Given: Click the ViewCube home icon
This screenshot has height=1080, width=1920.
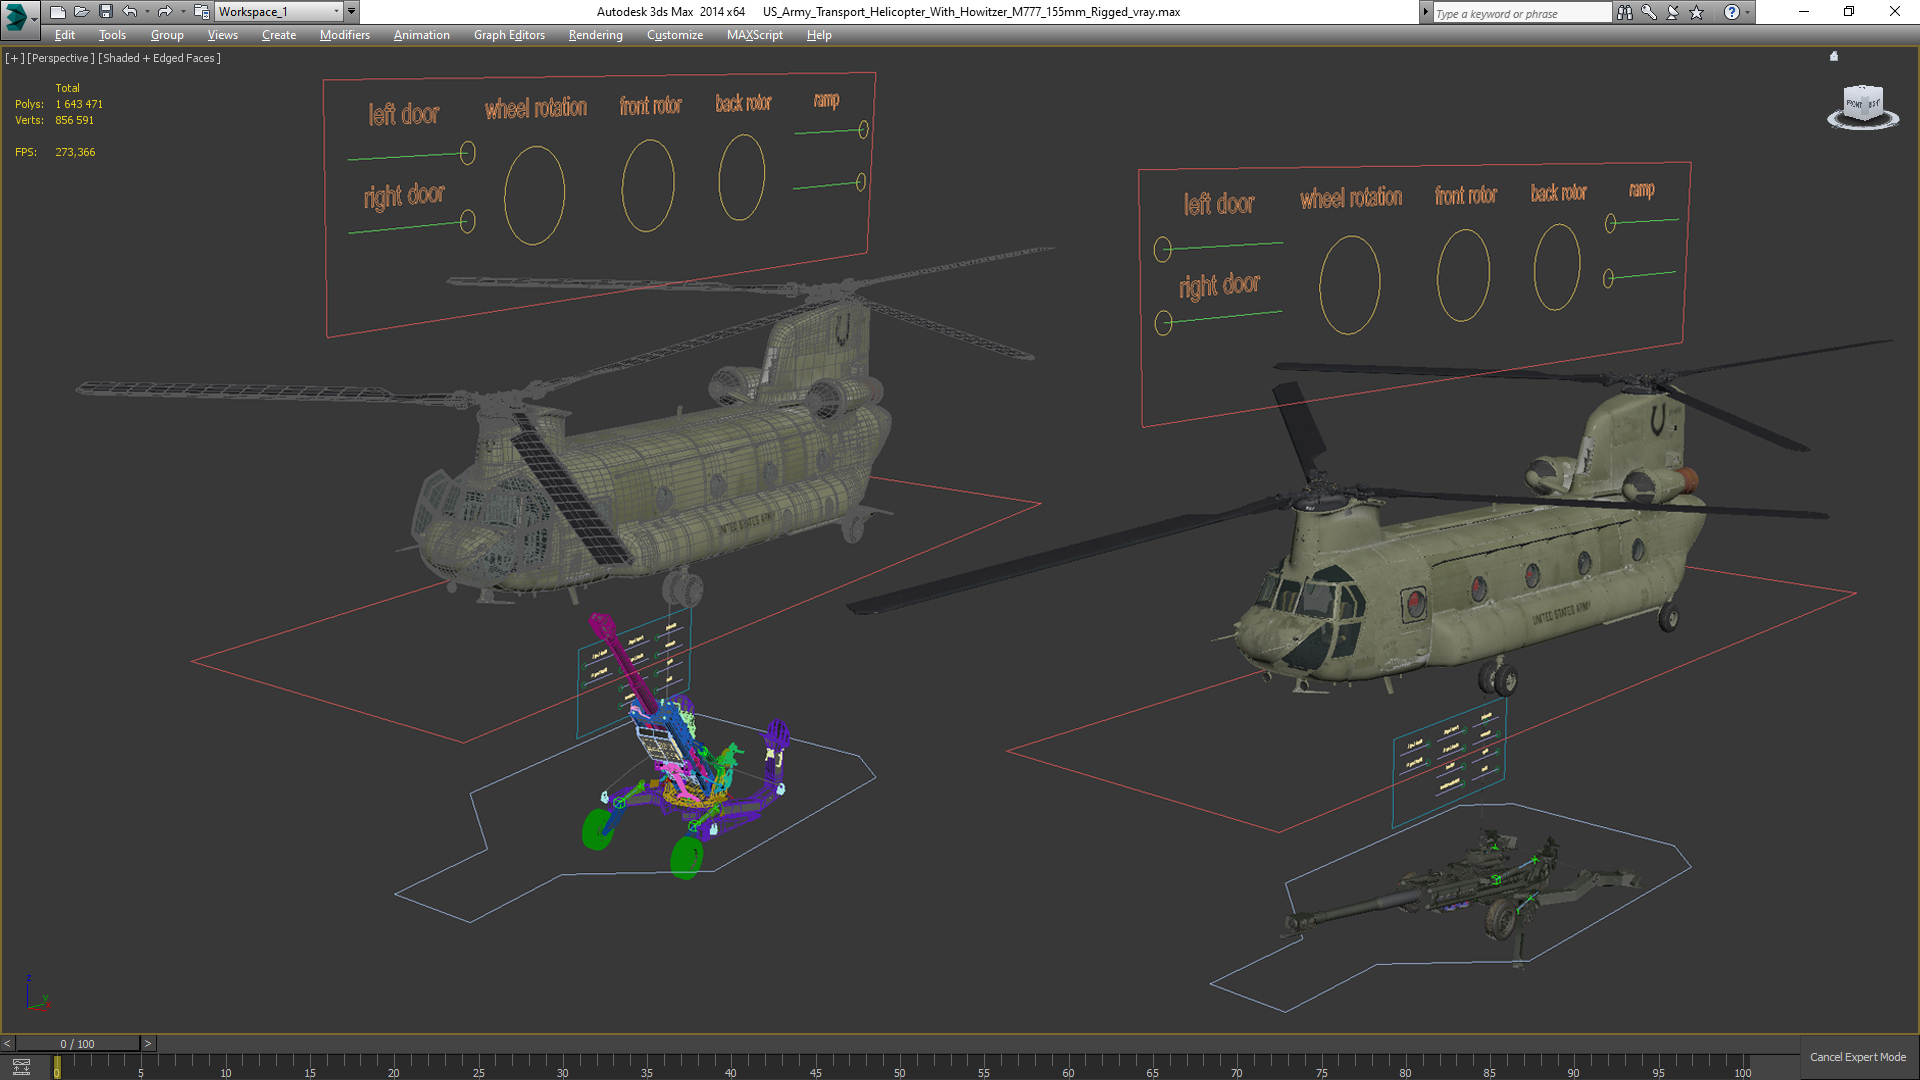Looking at the screenshot, I should pos(1834,56).
